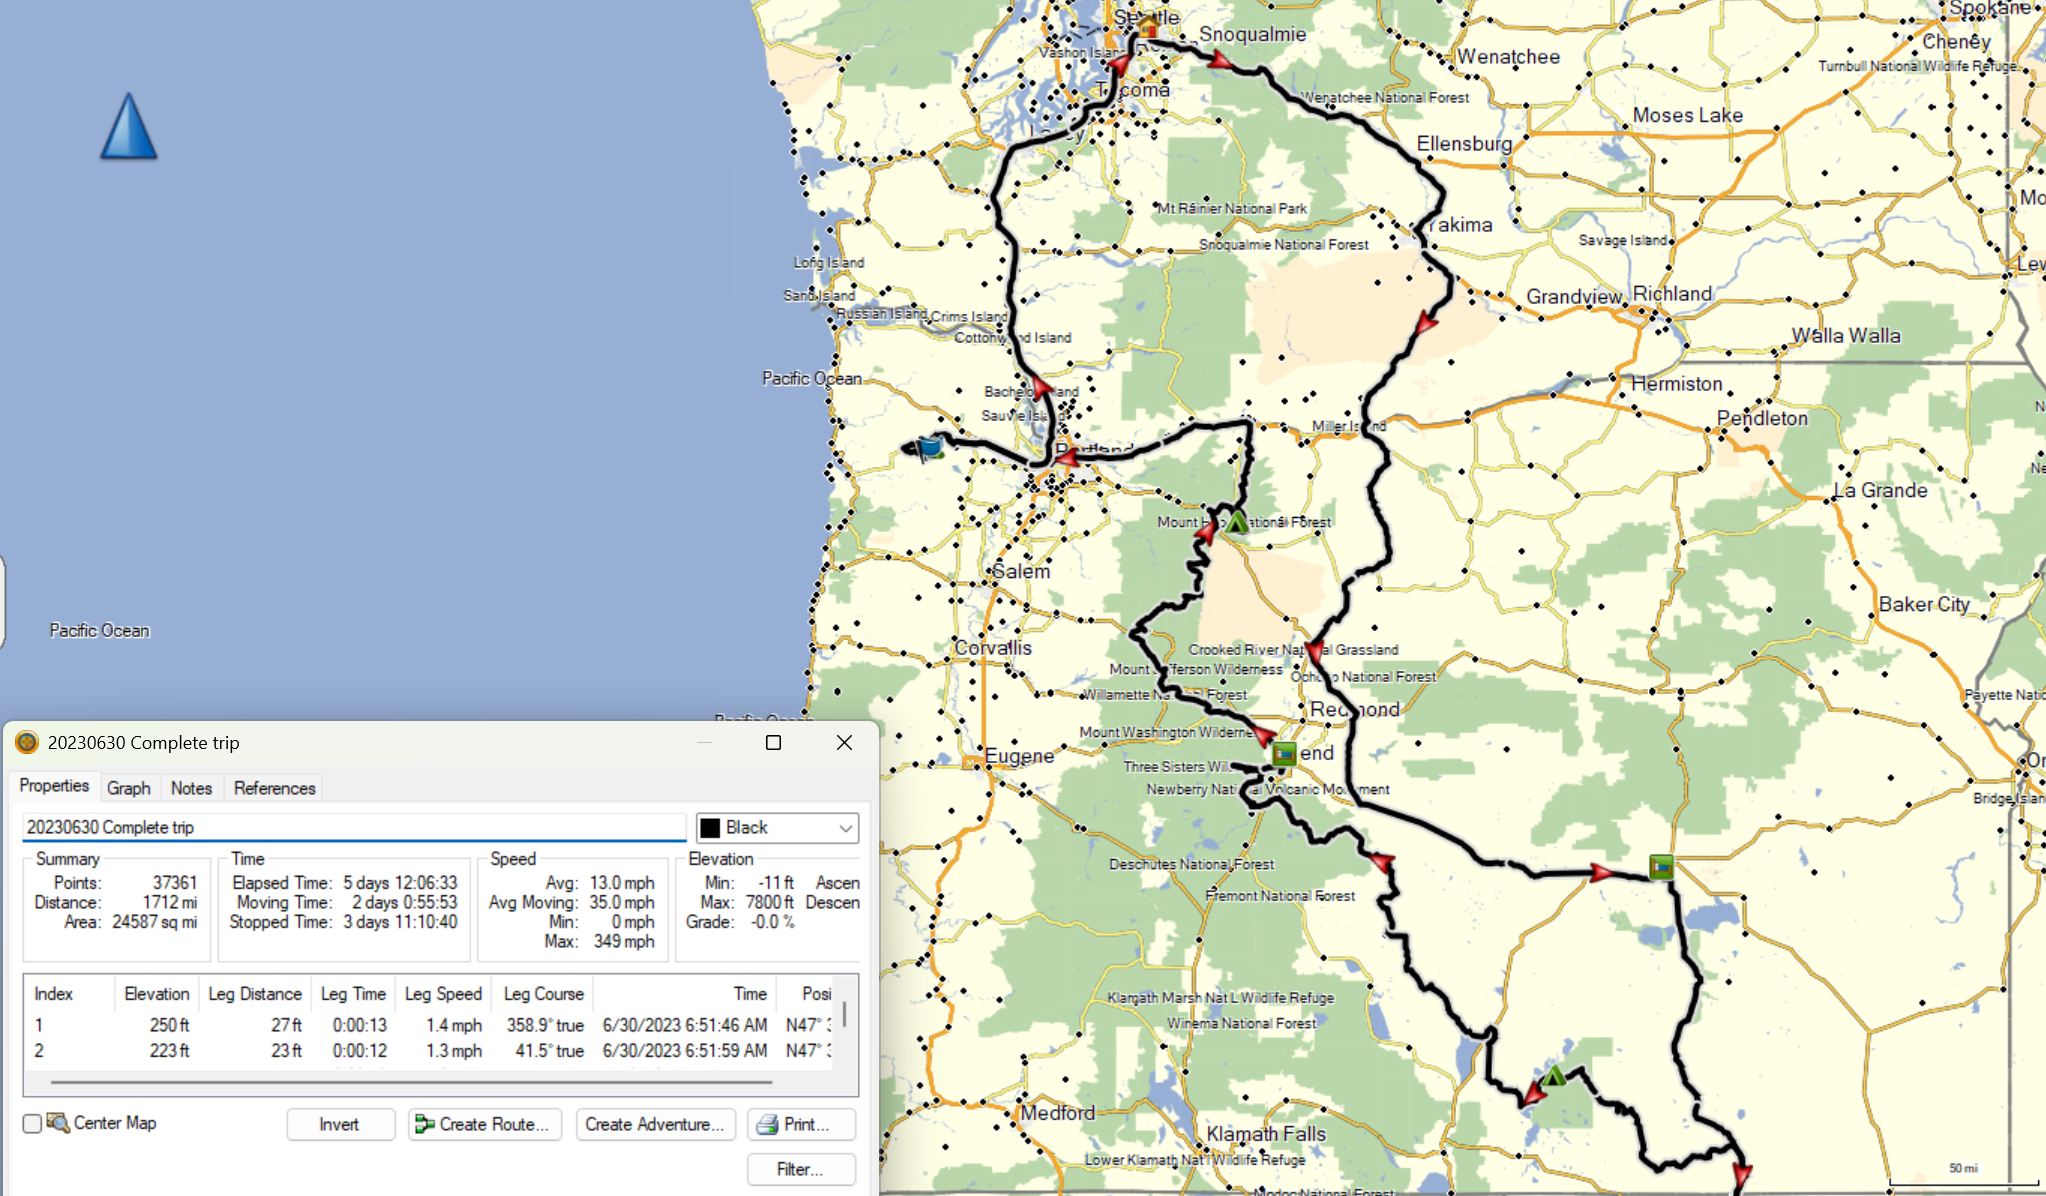Click the BaseCamp icon in dialog title bar

[27, 743]
